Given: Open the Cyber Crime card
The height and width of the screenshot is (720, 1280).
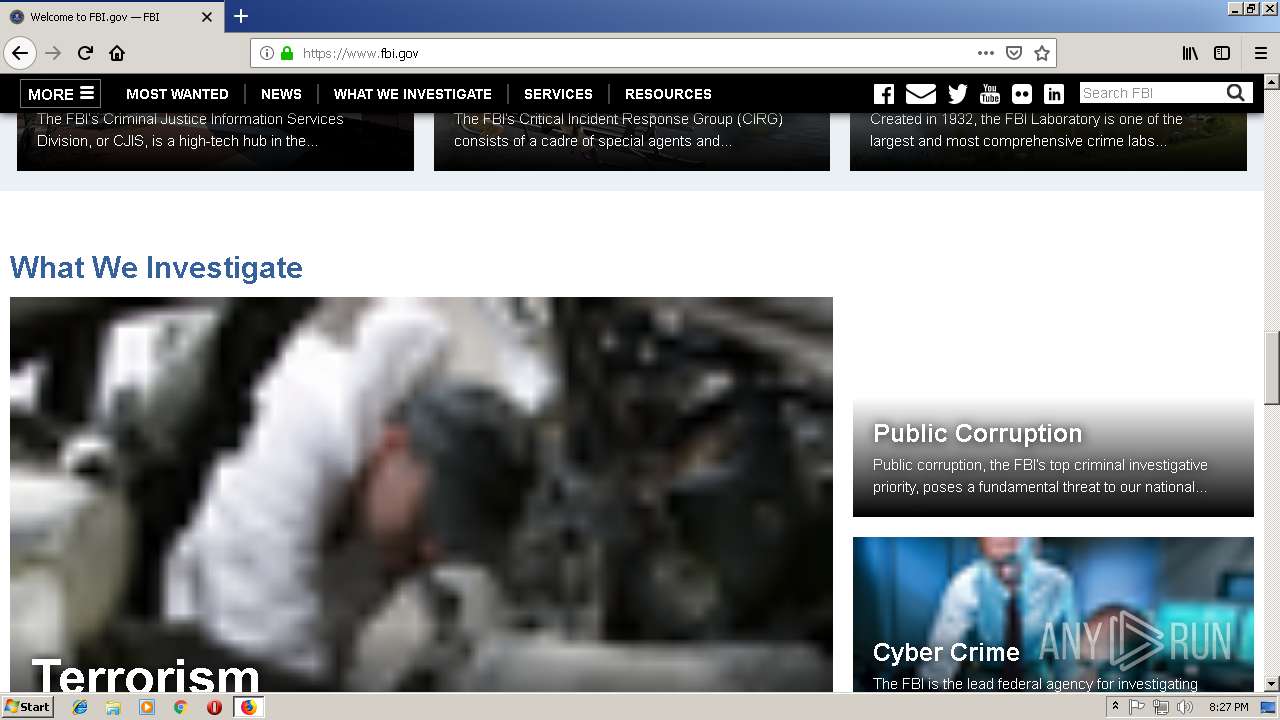Looking at the screenshot, I should [x=1053, y=614].
